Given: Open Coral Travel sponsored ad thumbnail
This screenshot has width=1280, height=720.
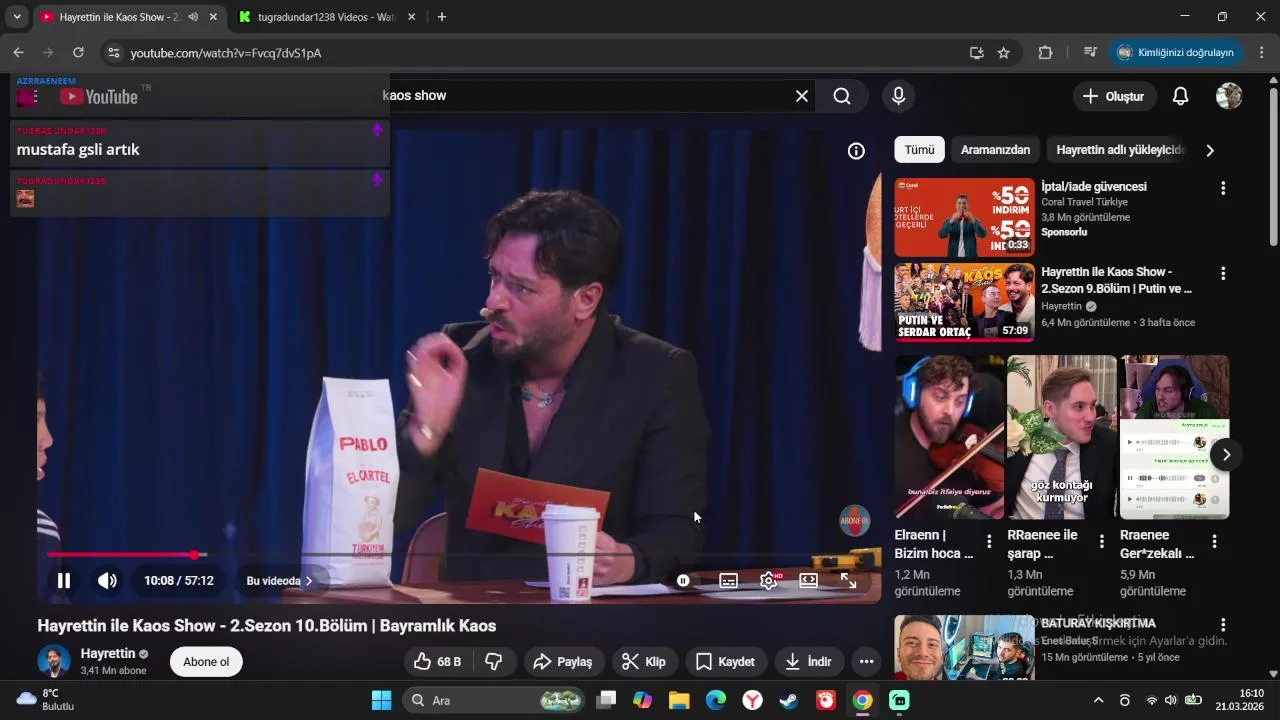Looking at the screenshot, I should (964, 218).
